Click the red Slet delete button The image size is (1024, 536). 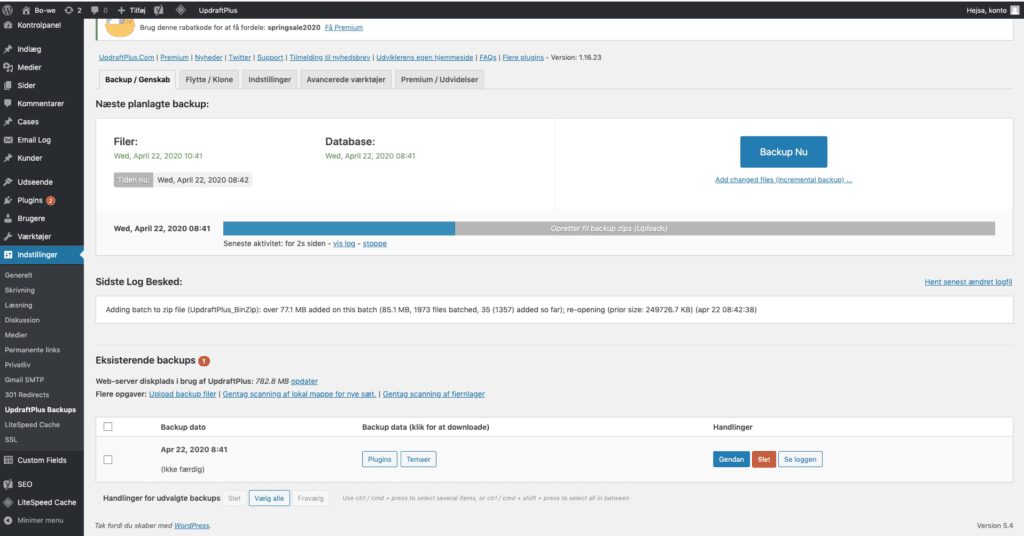pyautogui.click(x=763, y=460)
